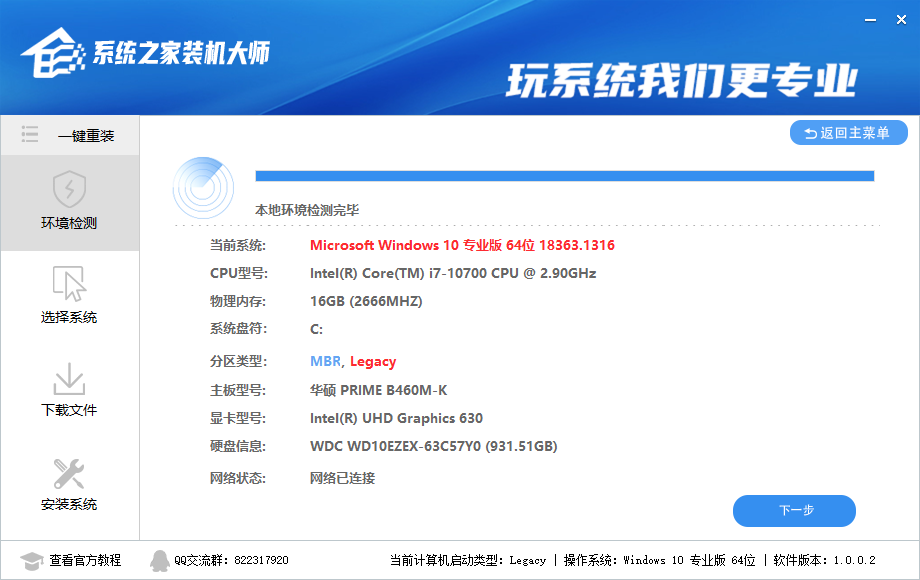
Task: Select the 下载文件 download icon
Action: [x=69, y=378]
